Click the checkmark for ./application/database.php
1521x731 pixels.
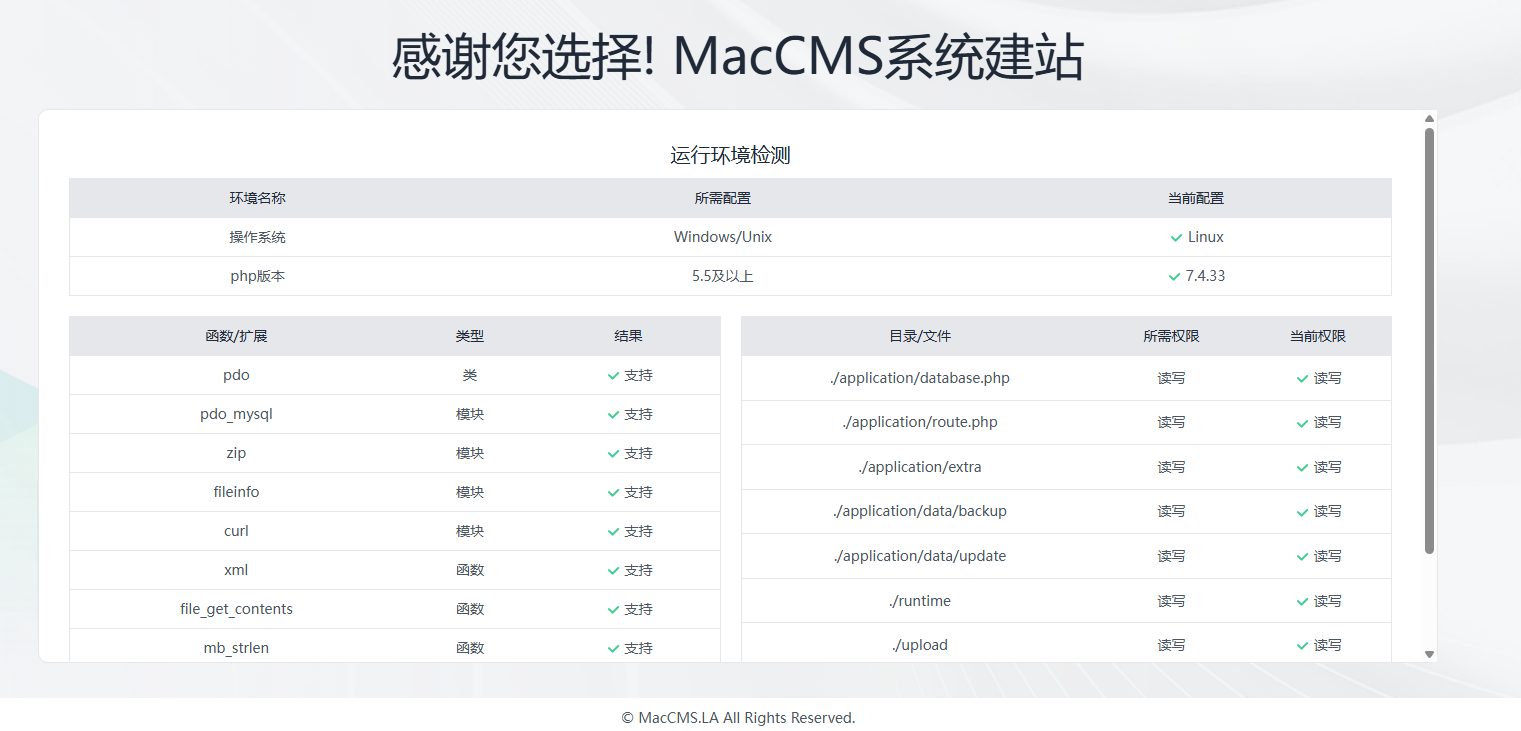tap(1302, 379)
